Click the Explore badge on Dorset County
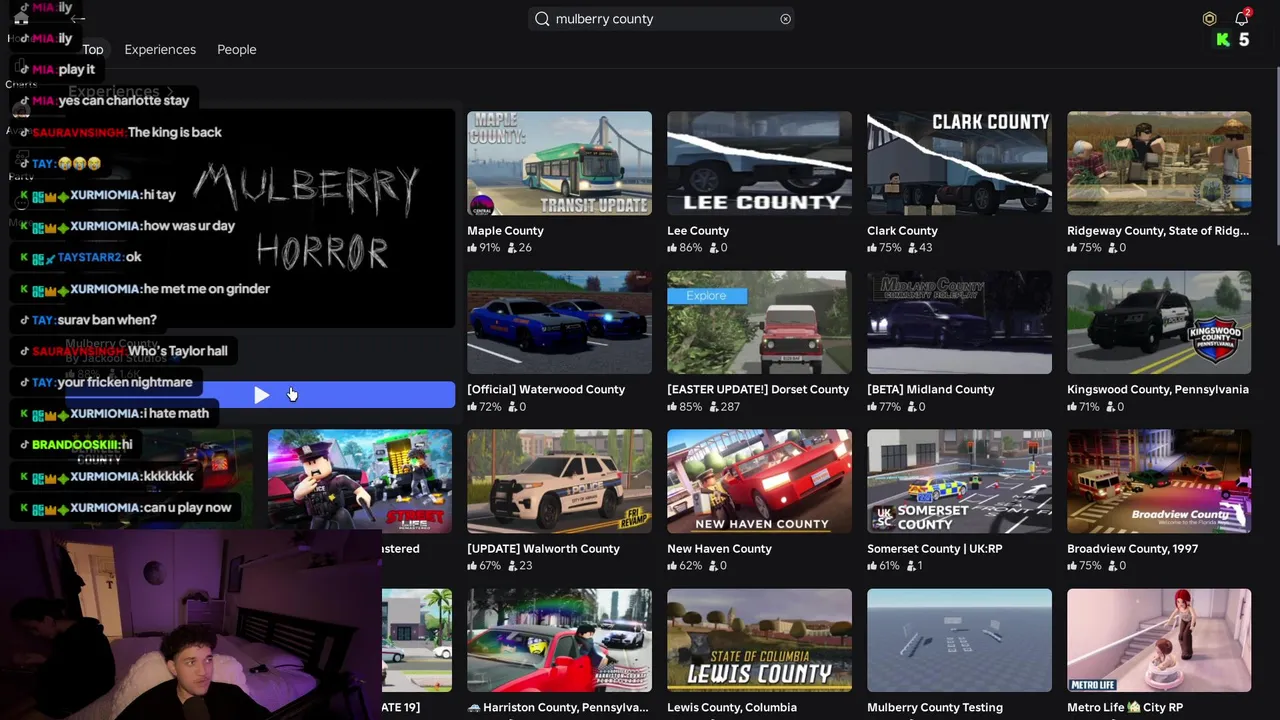 point(706,296)
